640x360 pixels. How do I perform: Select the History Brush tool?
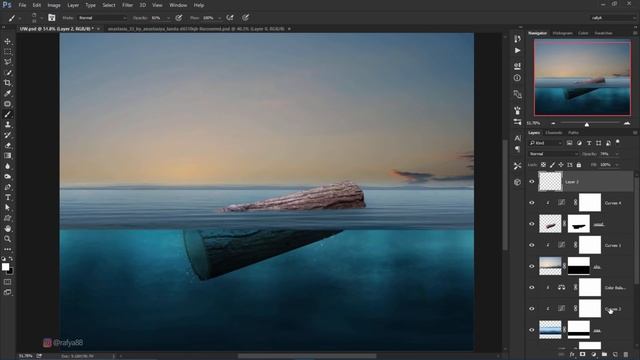click(7, 135)
